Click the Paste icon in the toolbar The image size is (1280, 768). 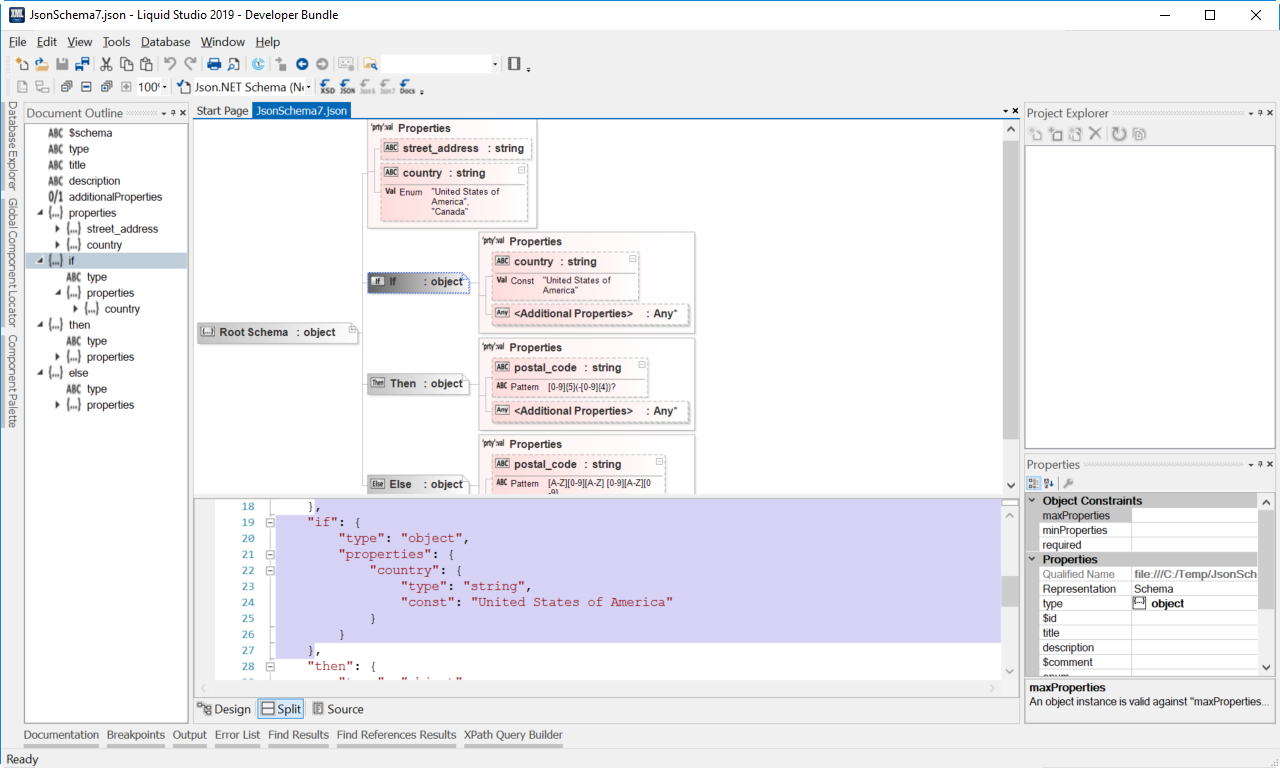coord(146,63)
